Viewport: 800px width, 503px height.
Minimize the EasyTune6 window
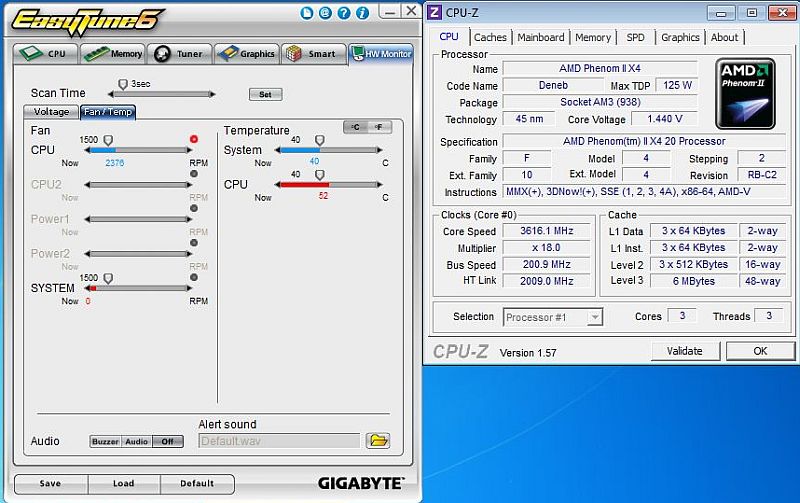[x=390, y=12]
